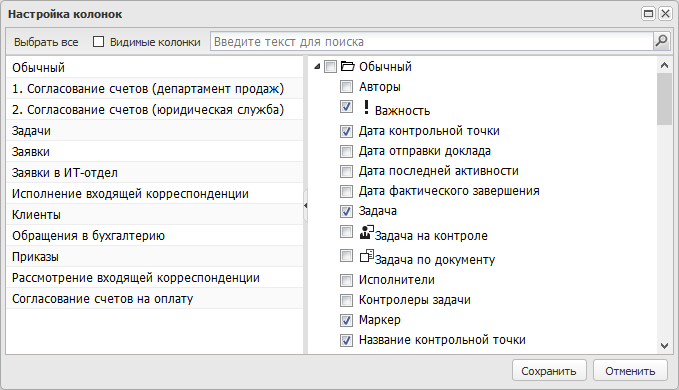The width and height of the screenshot is (679, 390).
Task: Click the vertical scrollbar thumb
Action: (664, 99)
